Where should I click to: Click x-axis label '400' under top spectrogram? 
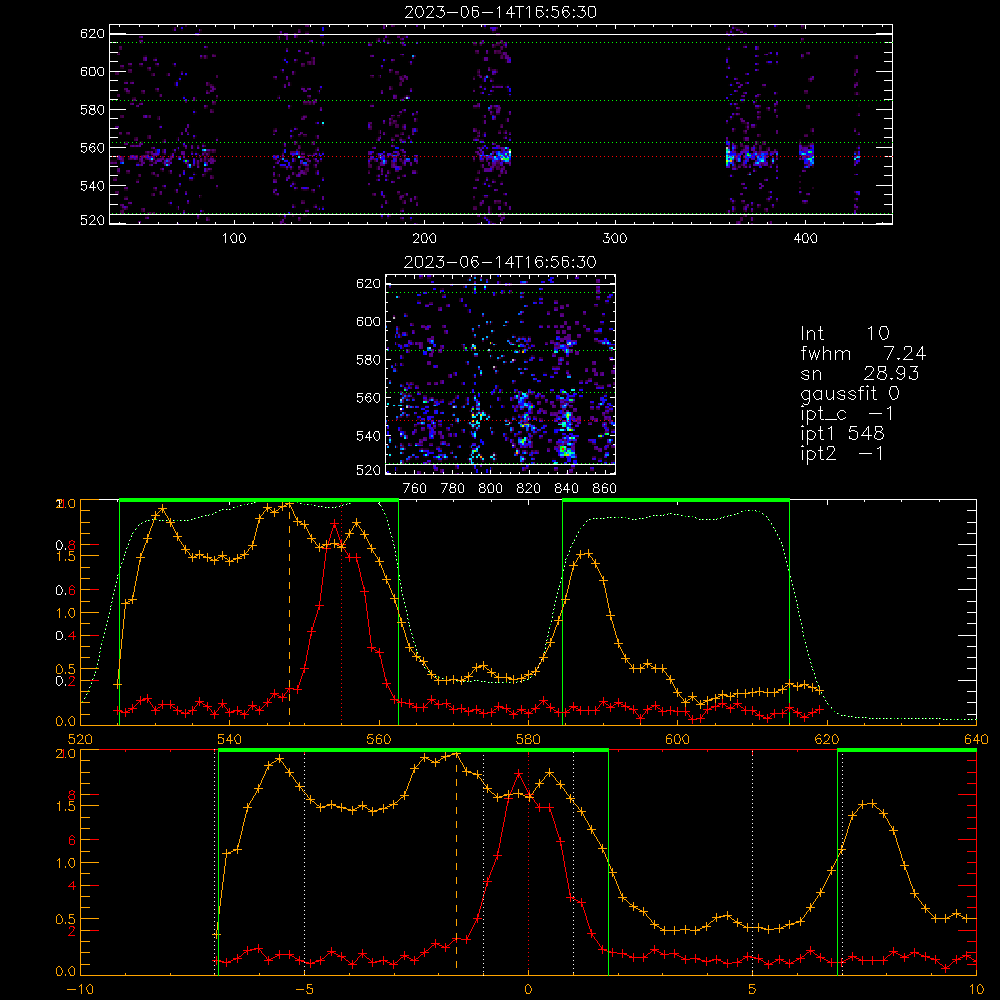click(805, 239)
